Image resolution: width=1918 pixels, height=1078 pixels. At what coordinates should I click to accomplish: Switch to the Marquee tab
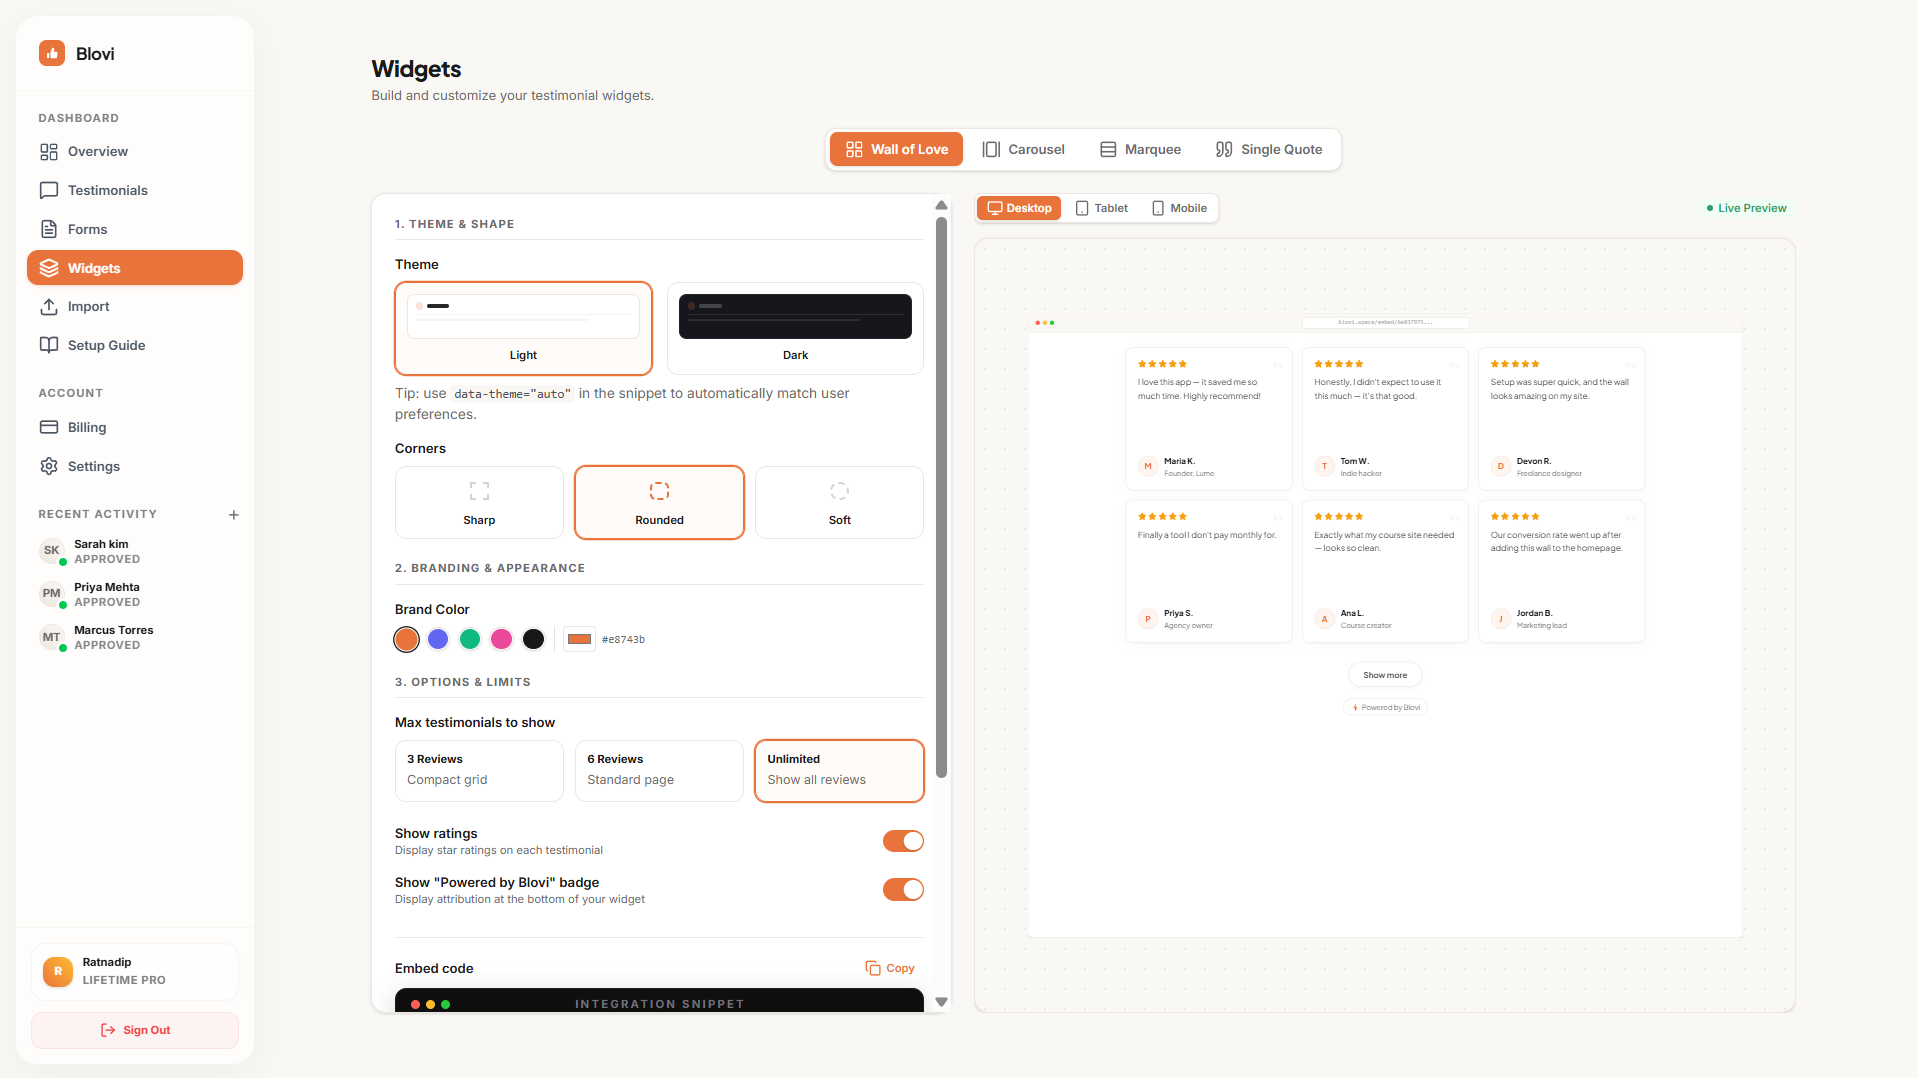point(1140,149)
